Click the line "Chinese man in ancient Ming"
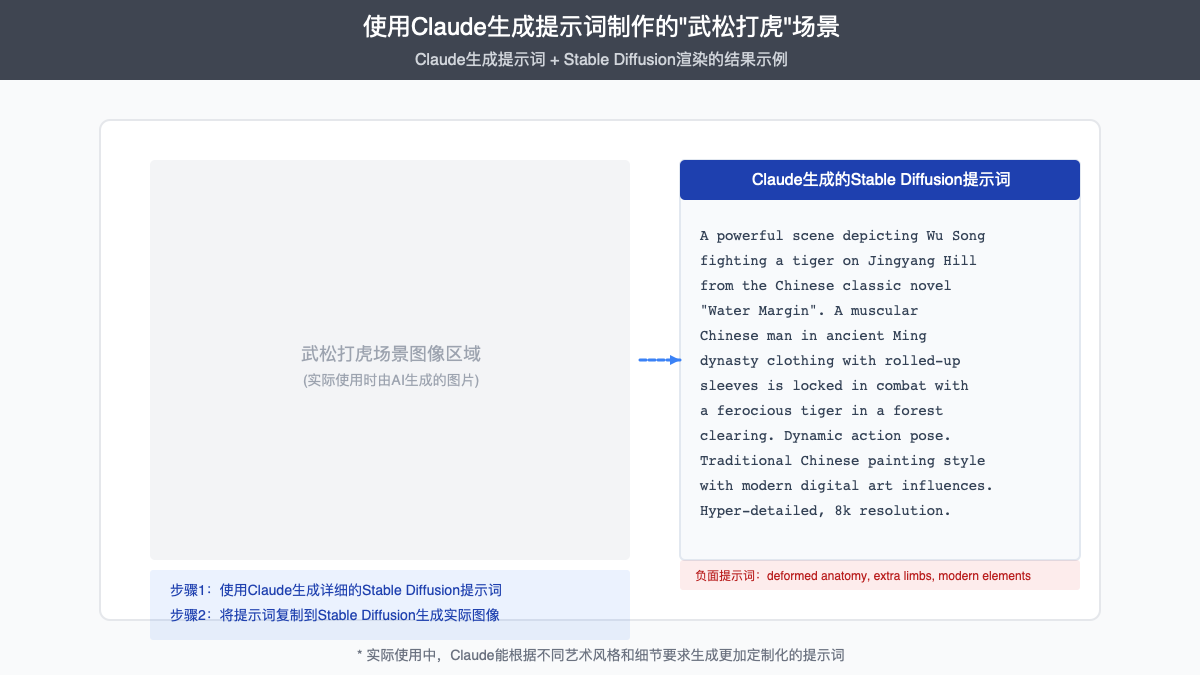Screen dimensions: 1200x675 [x=813, y=336]
